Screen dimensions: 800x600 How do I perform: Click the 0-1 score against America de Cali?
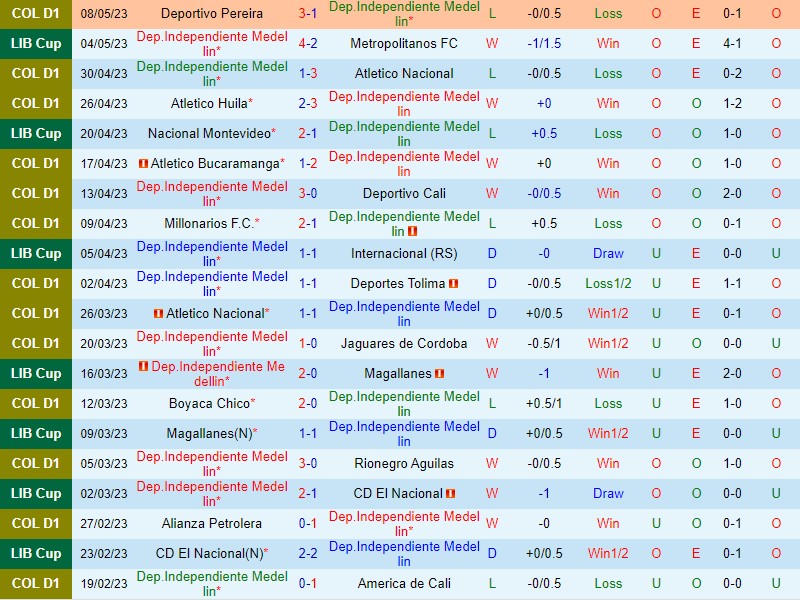point(308,584)
